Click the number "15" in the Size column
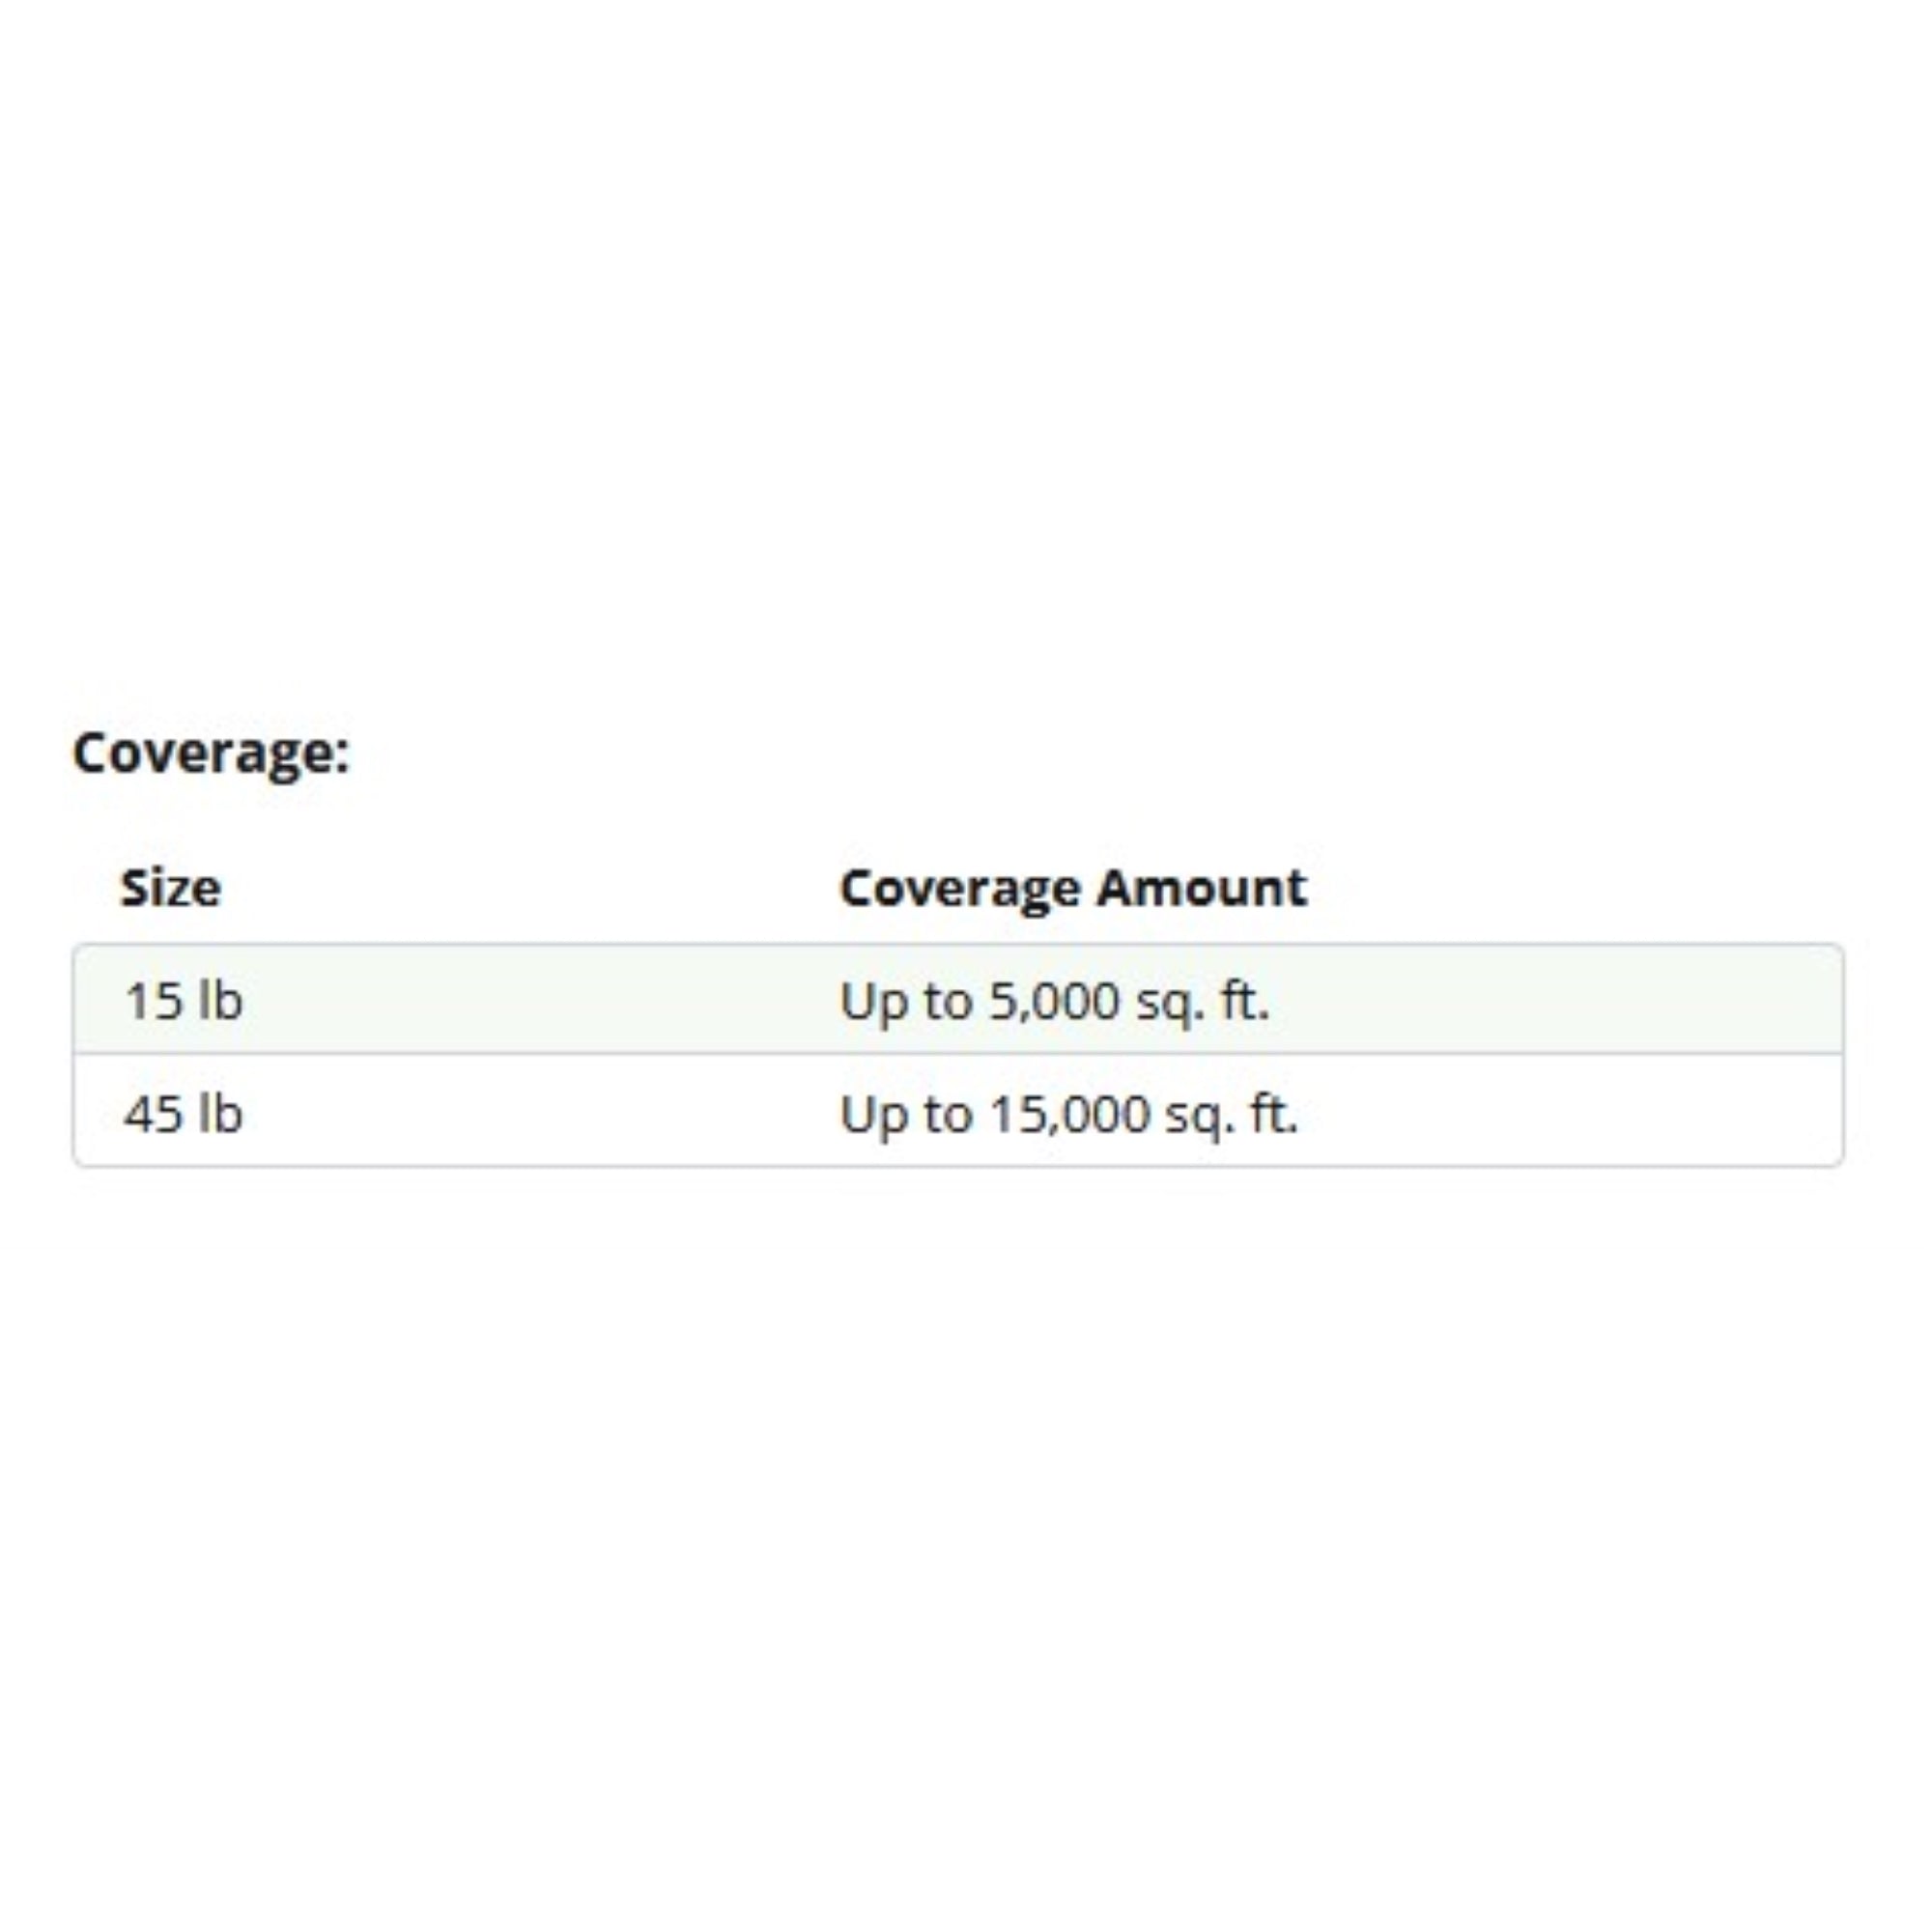Image resolution: width=1932 pixels, height=1932 pixels. pyautogui.click(x=153, y=1000)
